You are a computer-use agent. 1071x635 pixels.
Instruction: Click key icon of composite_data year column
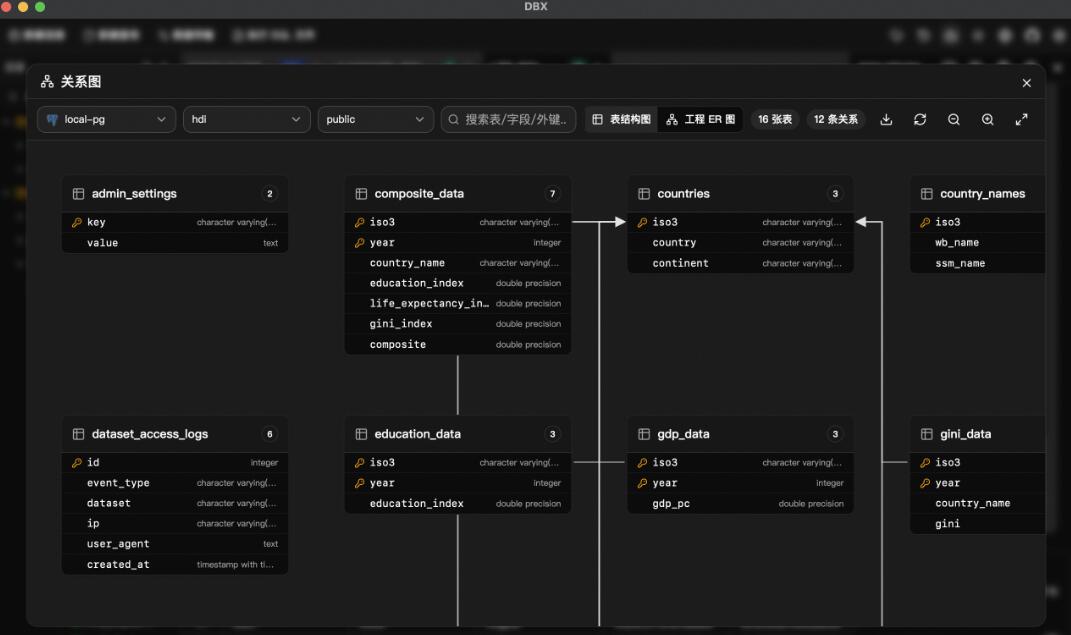(x=359, y=243)
